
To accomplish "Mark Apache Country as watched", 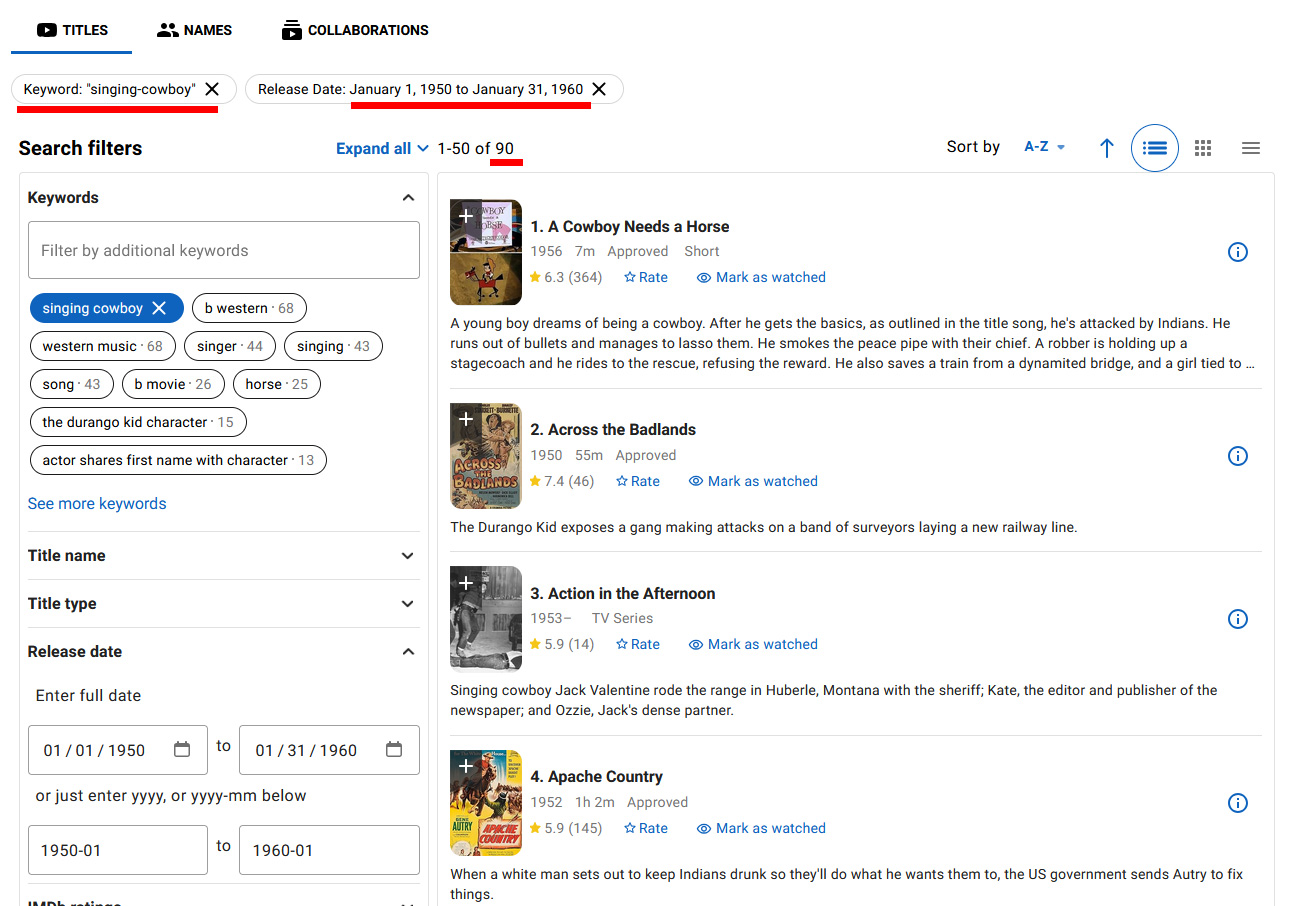I will 761,828.
